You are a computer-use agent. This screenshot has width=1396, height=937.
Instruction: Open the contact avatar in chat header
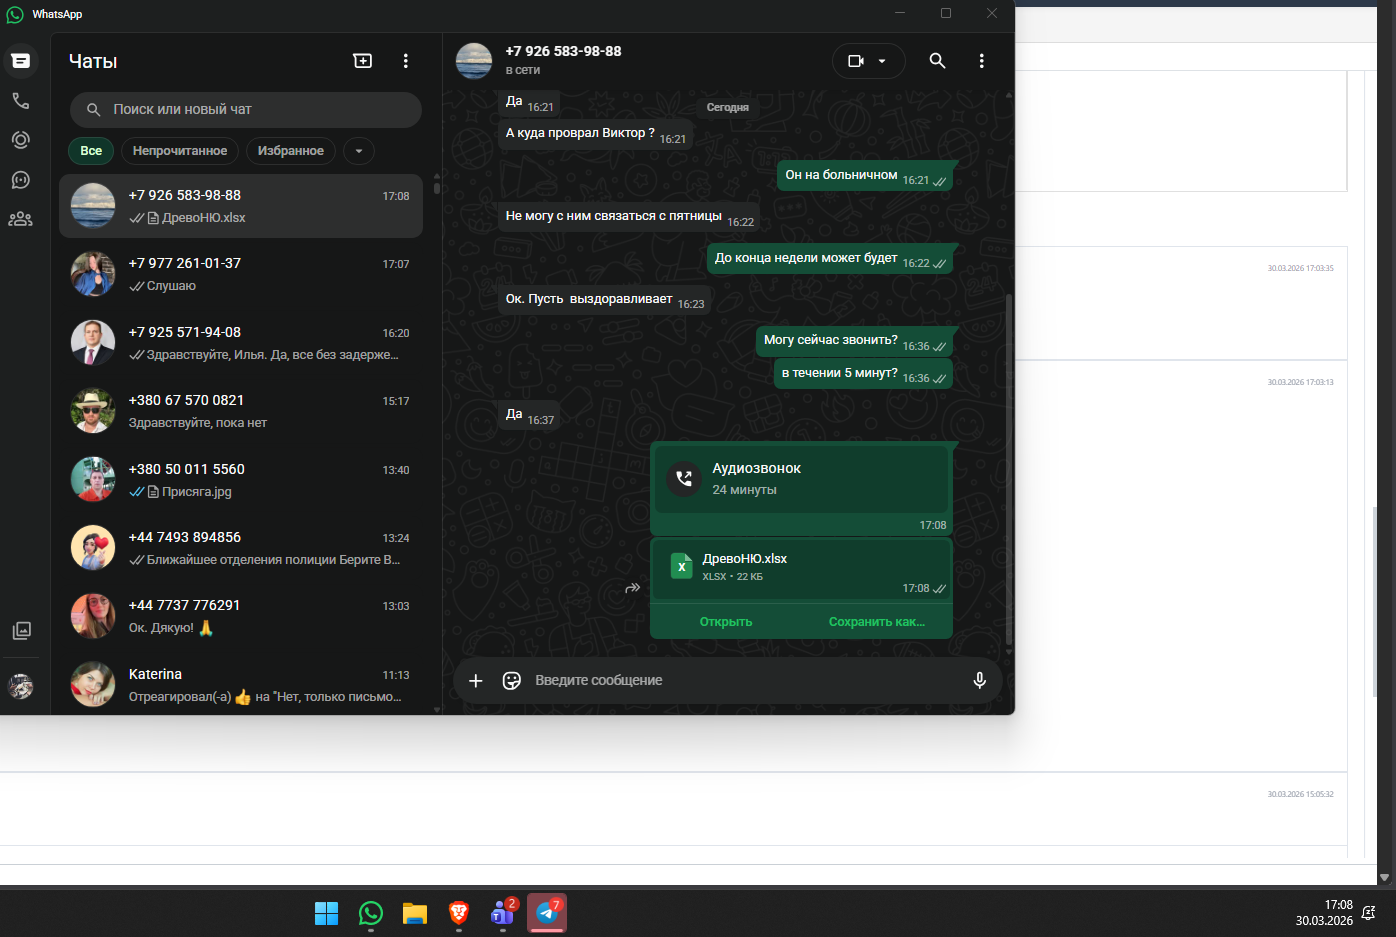[x=474, y=61]
